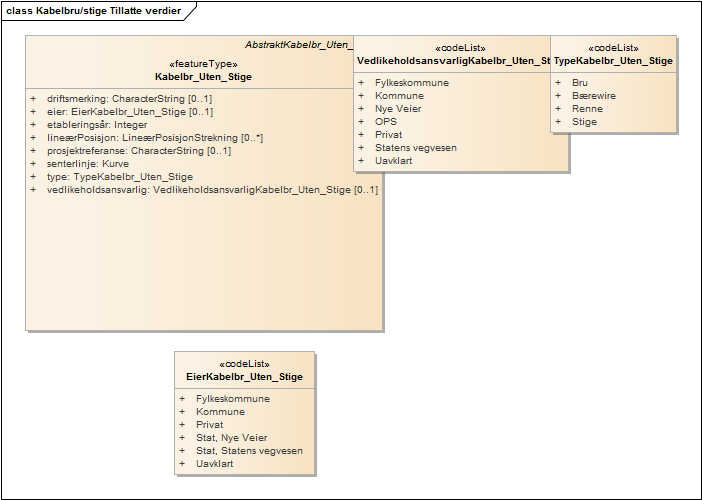Select the OPS code value
Image resolution: width=702 pixels, height=500 pixels.
[x=385, y=121]
